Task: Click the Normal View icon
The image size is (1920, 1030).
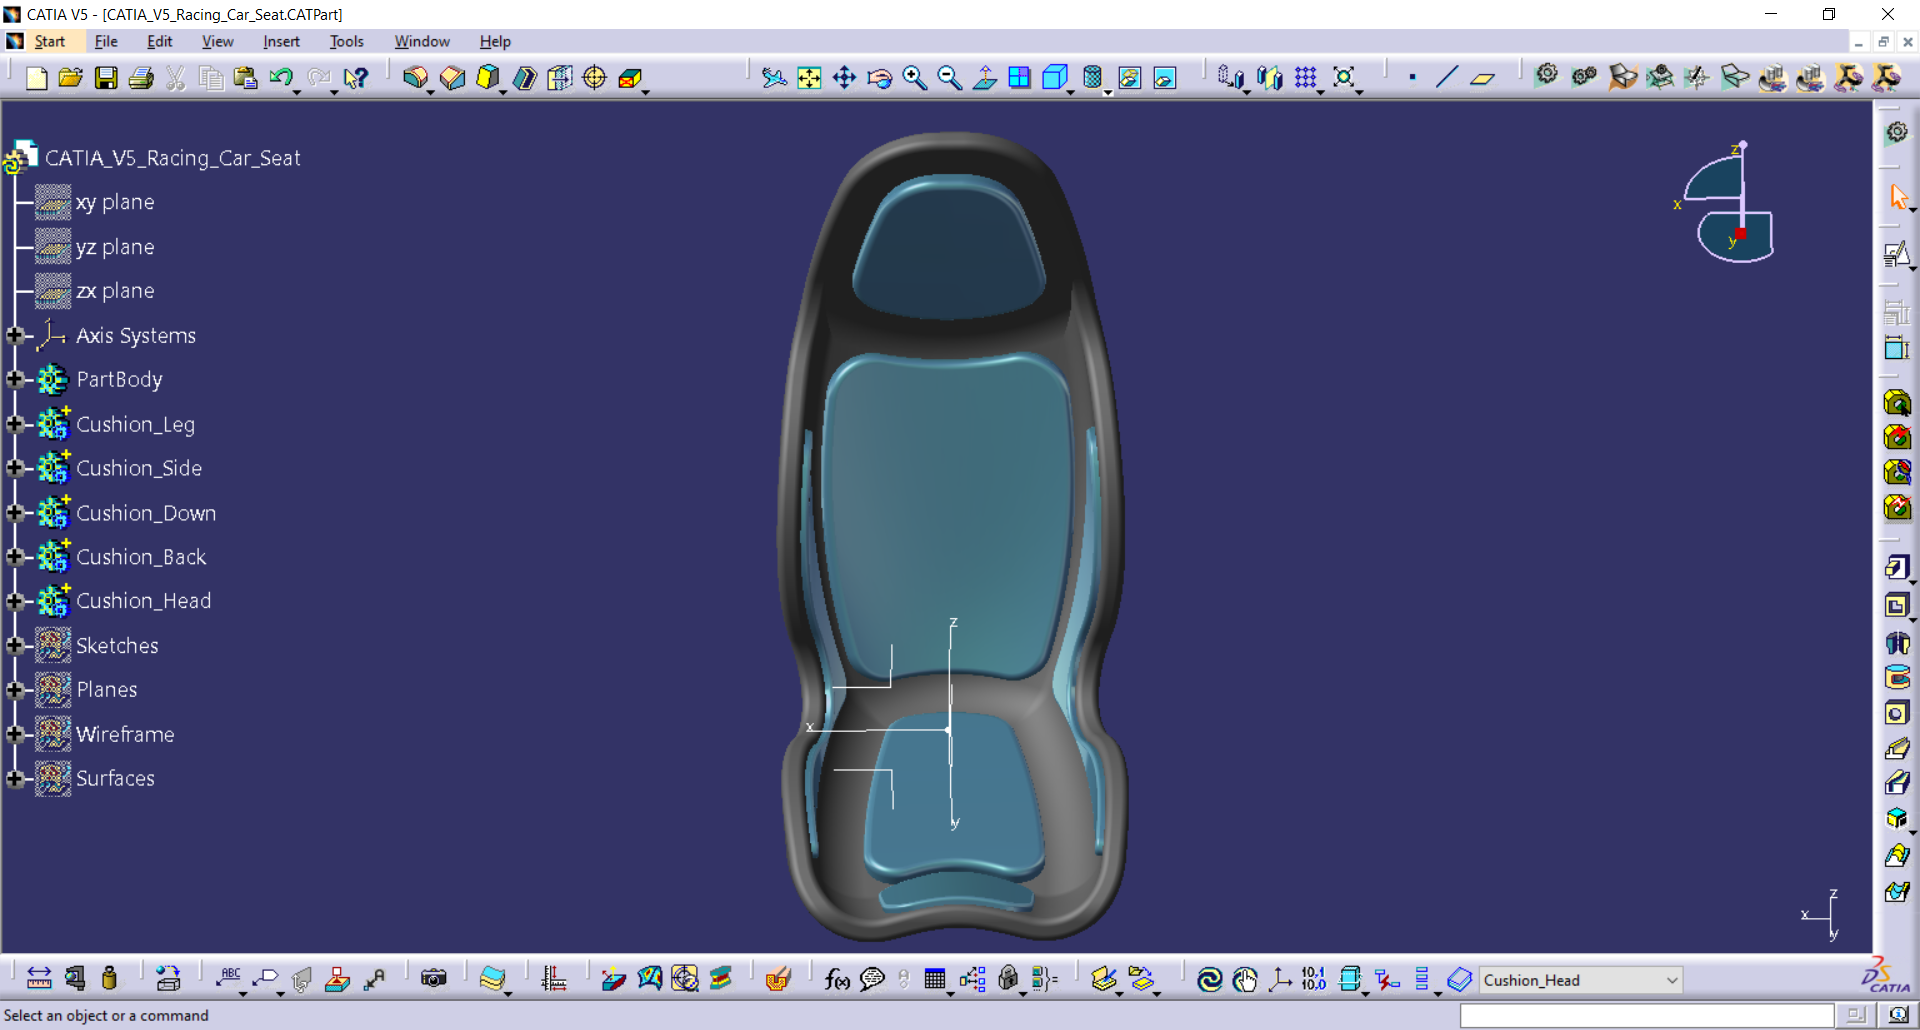Action: 985,78
